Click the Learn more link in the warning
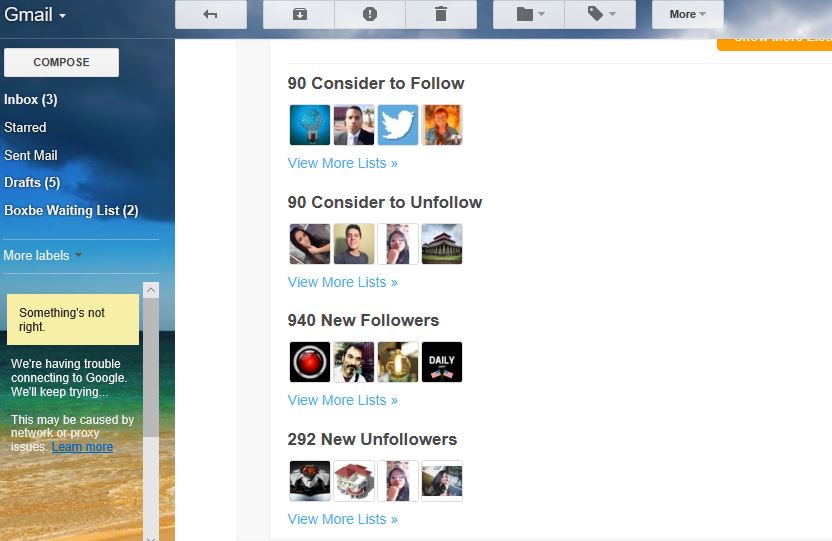Screen dimensions: 832x541 (x=82, y=447)
